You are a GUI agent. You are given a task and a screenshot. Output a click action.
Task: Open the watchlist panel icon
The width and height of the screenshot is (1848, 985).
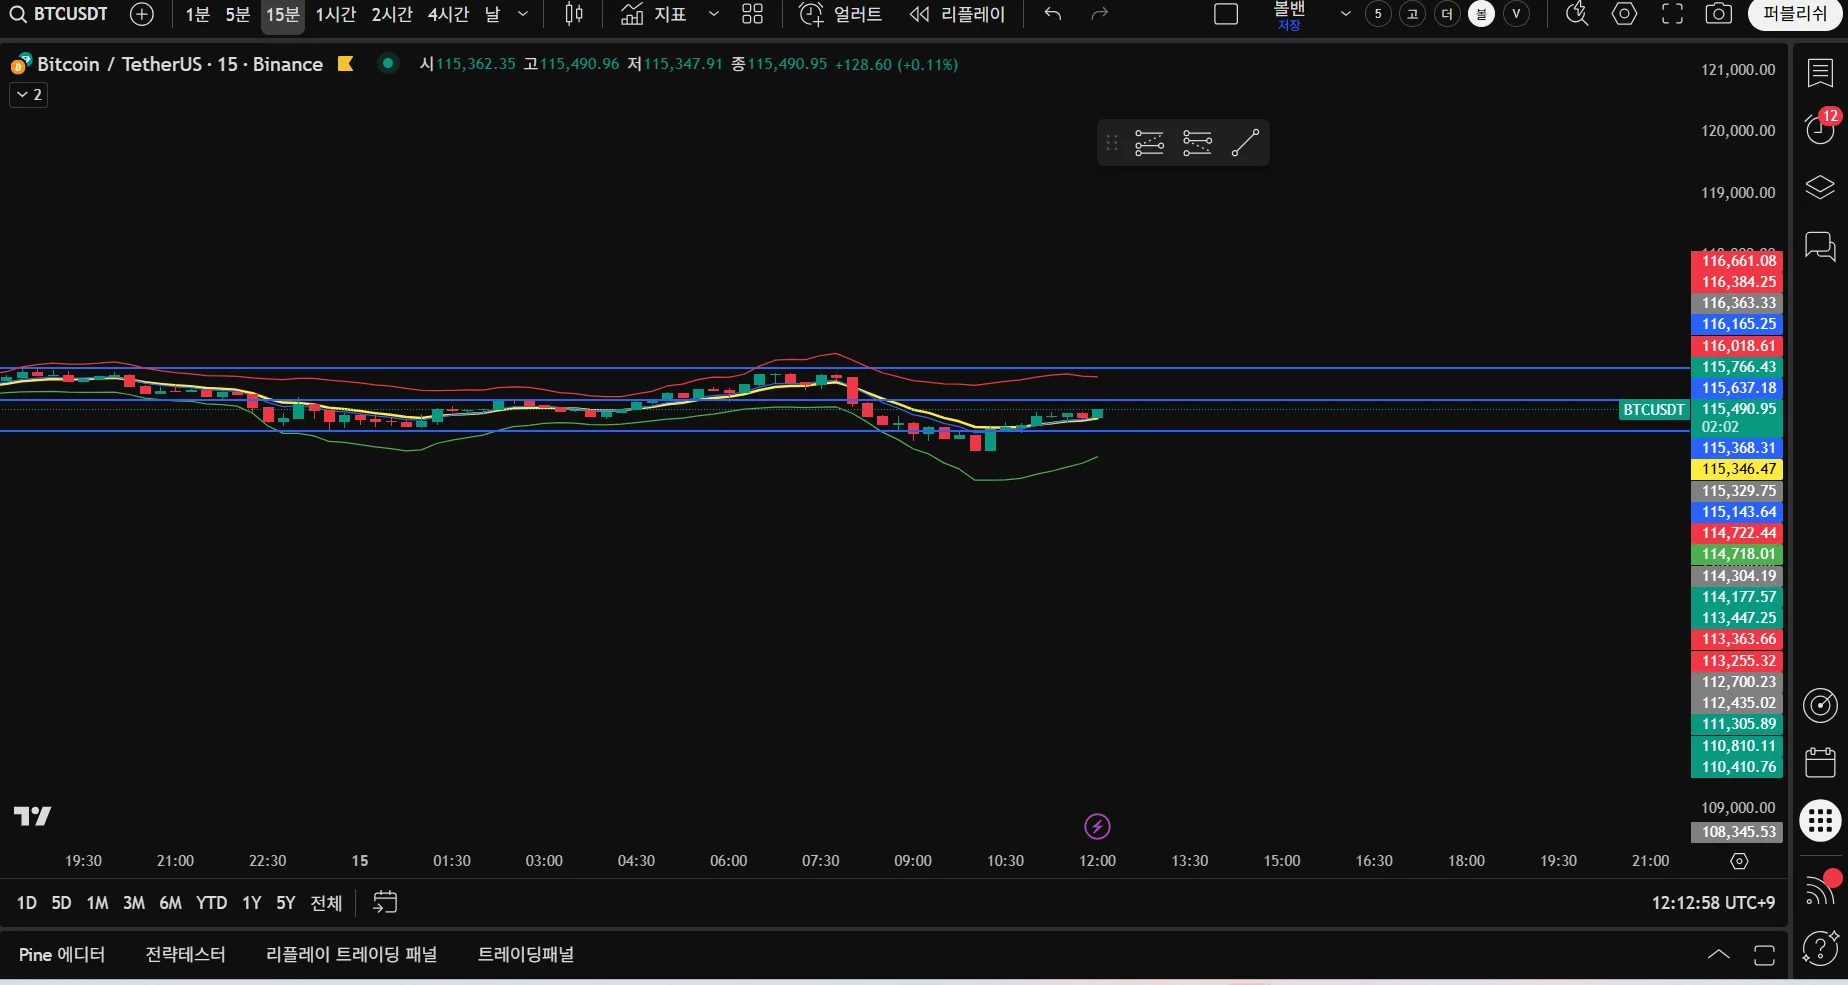click(1820, 72)
